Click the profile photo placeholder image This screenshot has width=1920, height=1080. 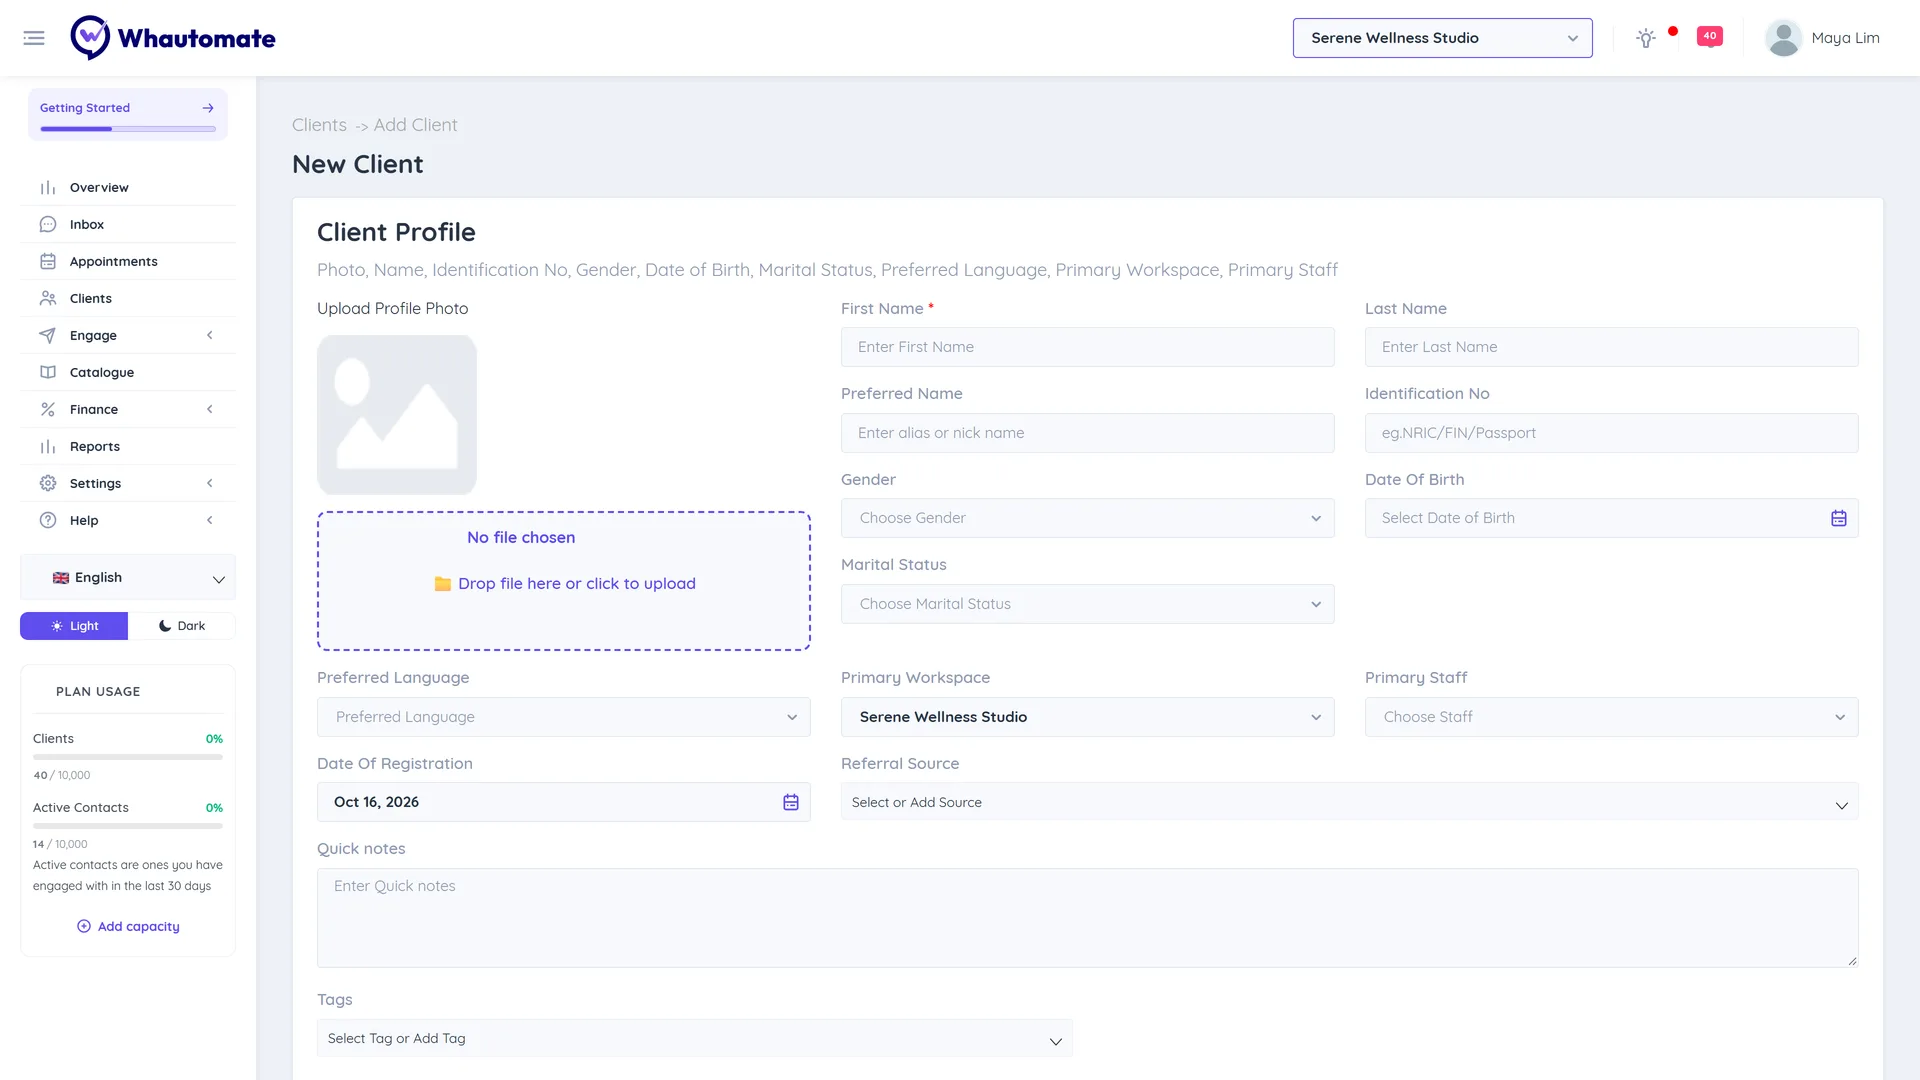click(x=397, y=415)
